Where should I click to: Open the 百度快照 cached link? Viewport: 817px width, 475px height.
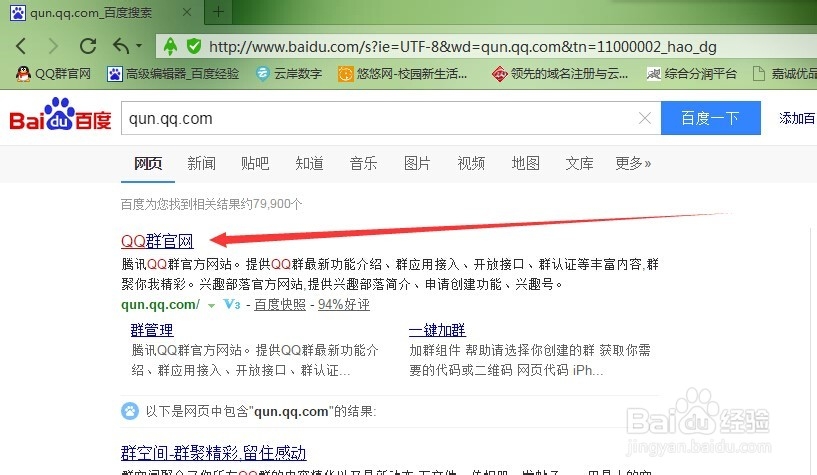(x=280, y=305)
